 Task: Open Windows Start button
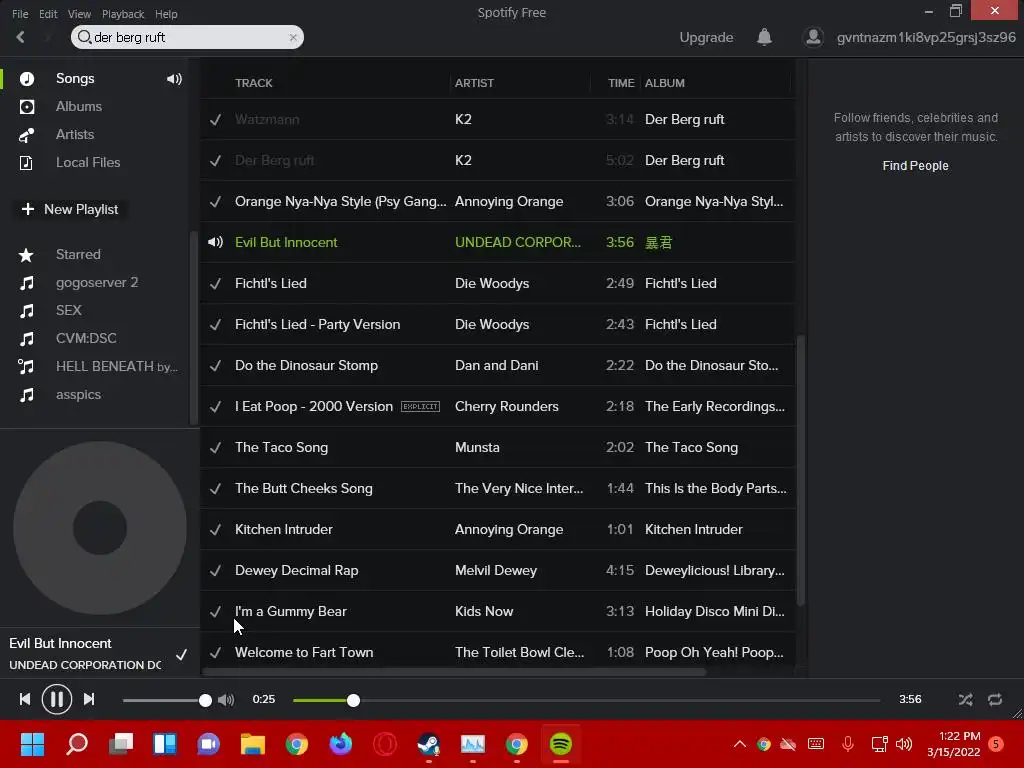click(x=32, y=744)
